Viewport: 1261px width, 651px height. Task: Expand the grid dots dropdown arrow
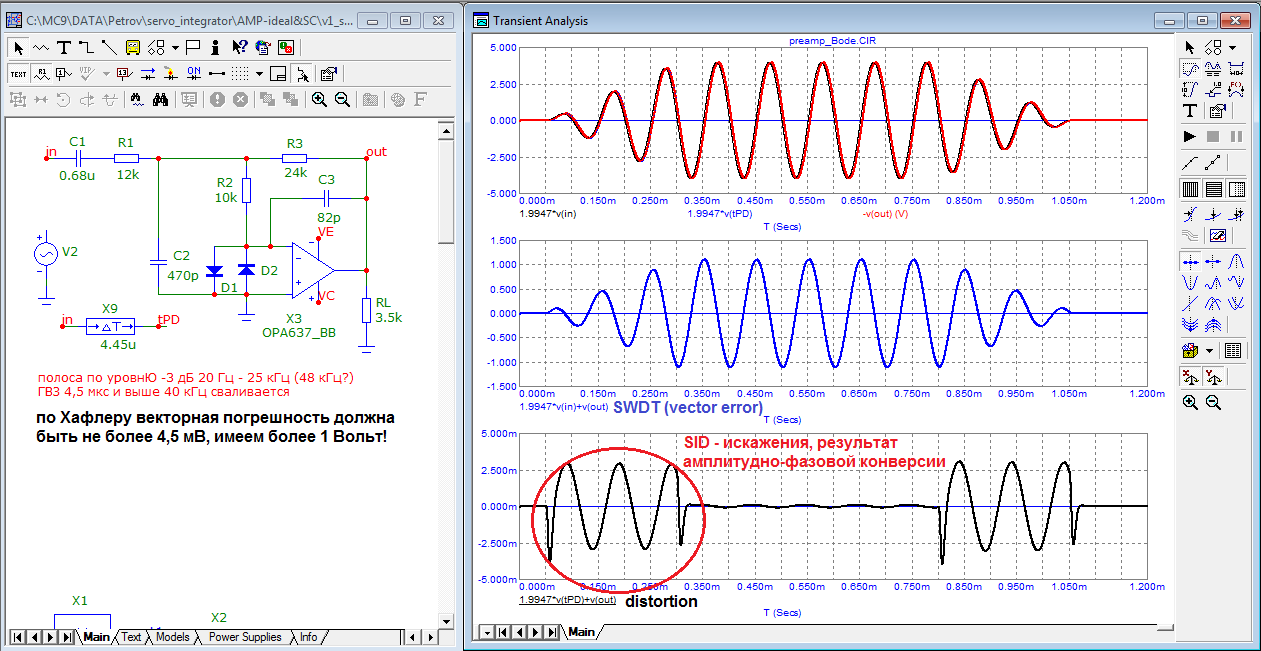click(x=259, y=73)
